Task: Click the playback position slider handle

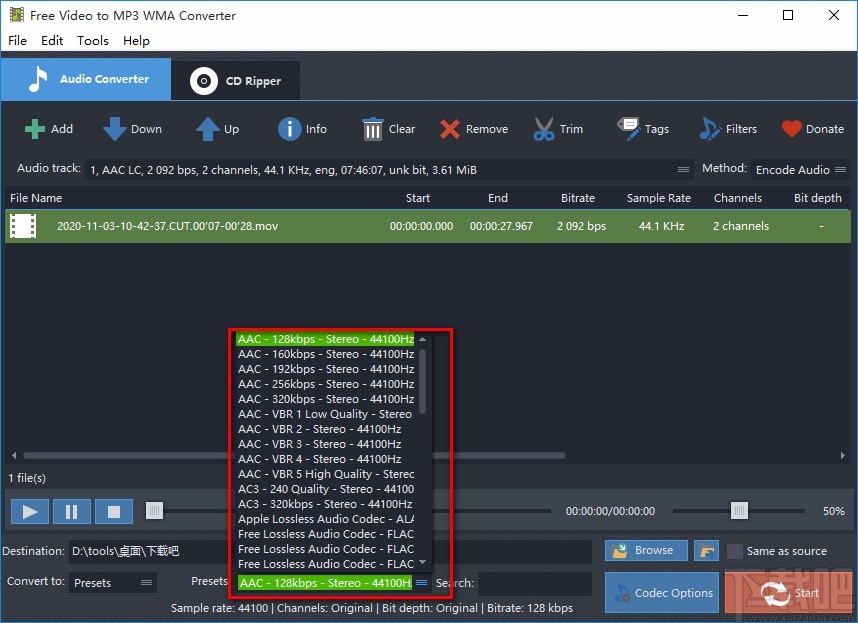Action: pyautogui.click(x=154, y=511)
